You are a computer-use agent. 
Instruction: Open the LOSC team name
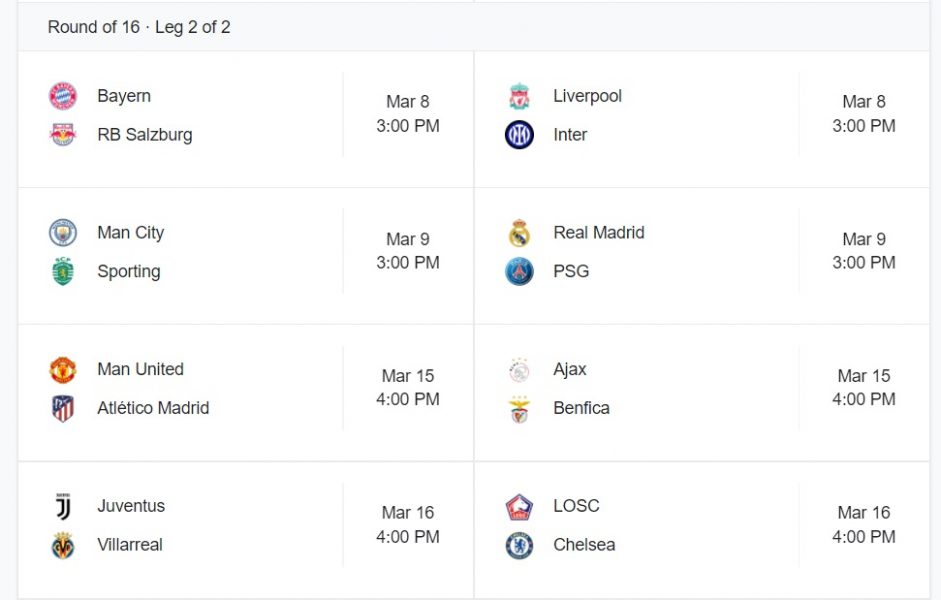pos(576,506)
